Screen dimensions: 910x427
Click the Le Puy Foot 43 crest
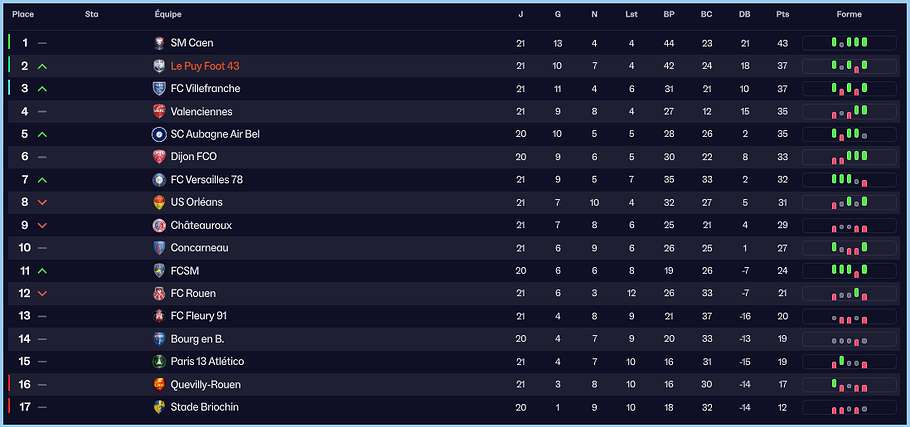tap(159, 66)
